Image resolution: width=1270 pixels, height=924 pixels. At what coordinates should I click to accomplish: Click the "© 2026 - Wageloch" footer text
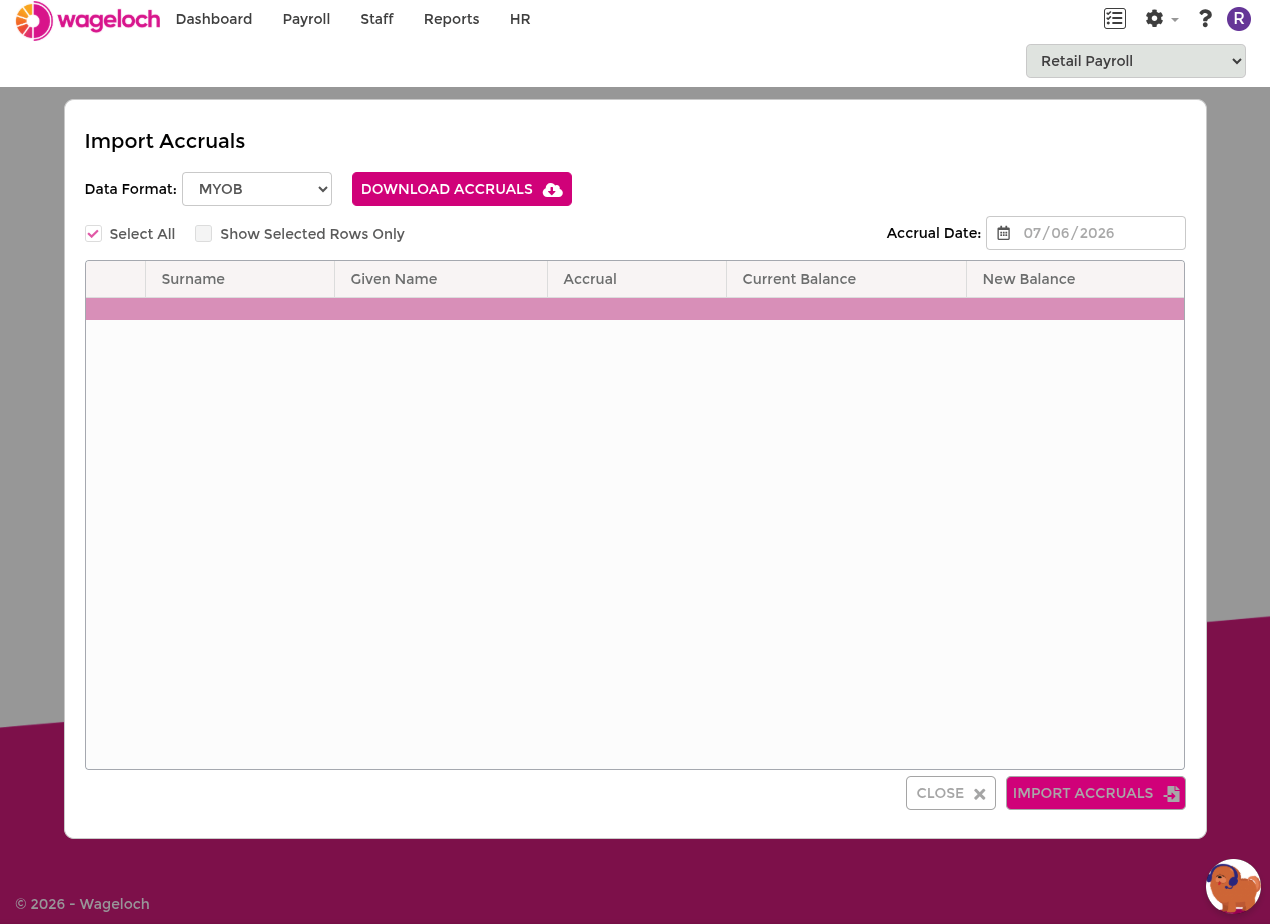point(83,904)
